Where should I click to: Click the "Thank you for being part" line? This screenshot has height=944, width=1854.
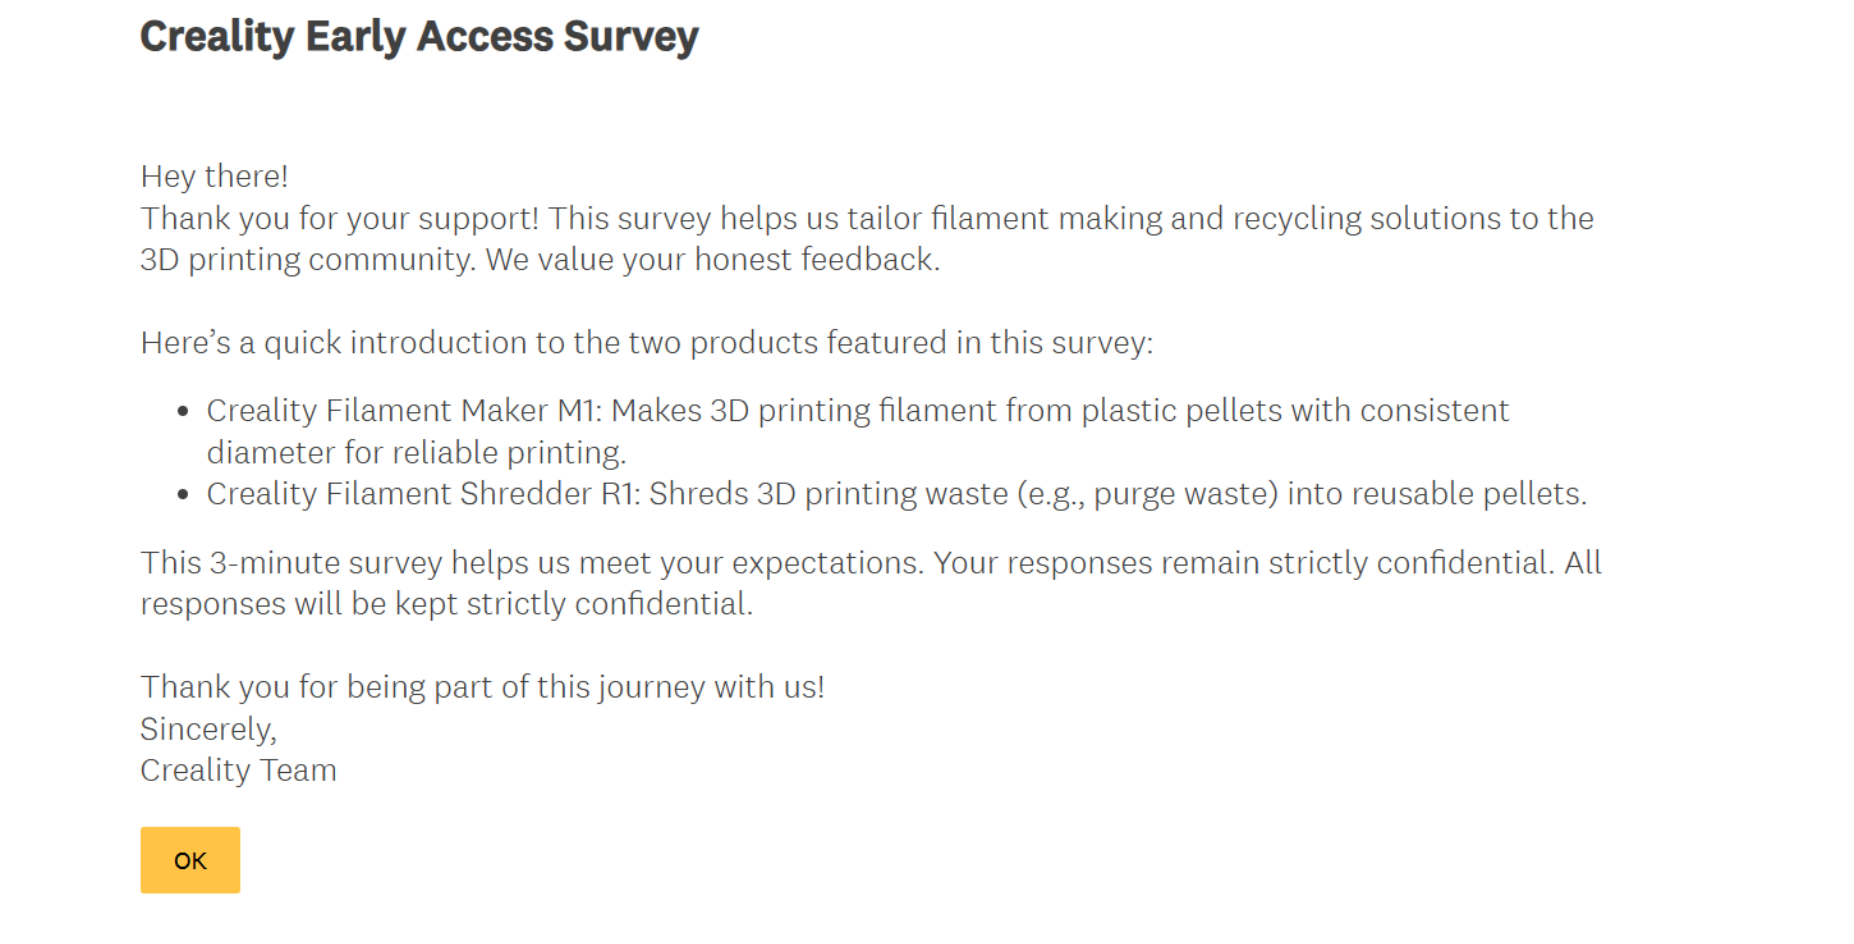point(482,687)
